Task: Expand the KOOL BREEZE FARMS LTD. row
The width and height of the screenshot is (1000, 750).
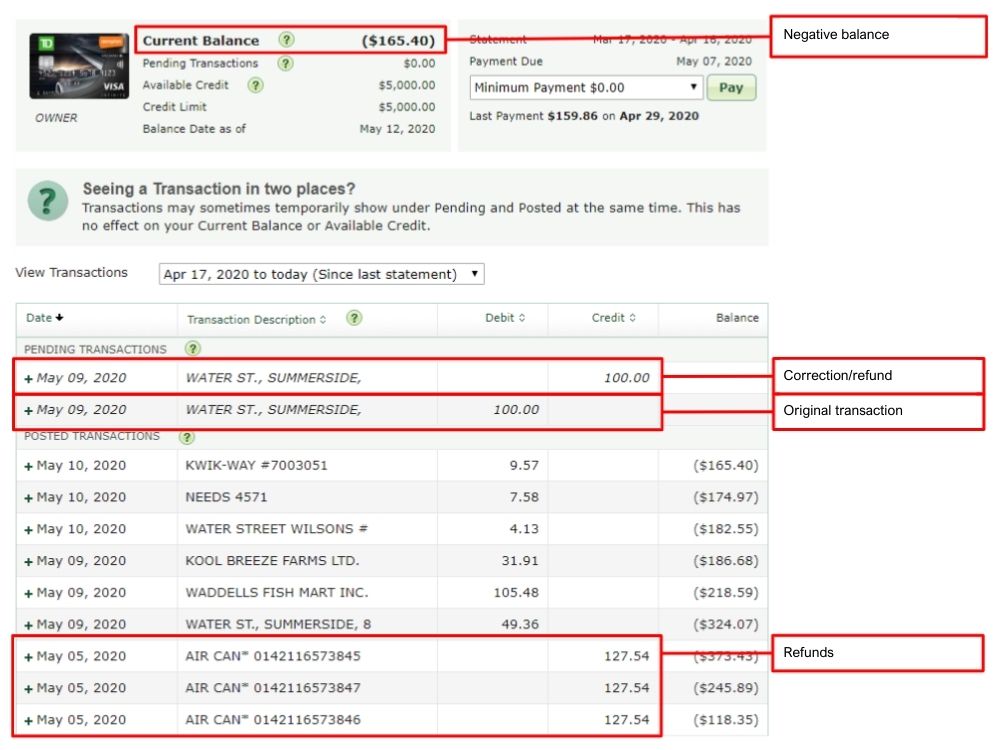Action: [28, 561]
